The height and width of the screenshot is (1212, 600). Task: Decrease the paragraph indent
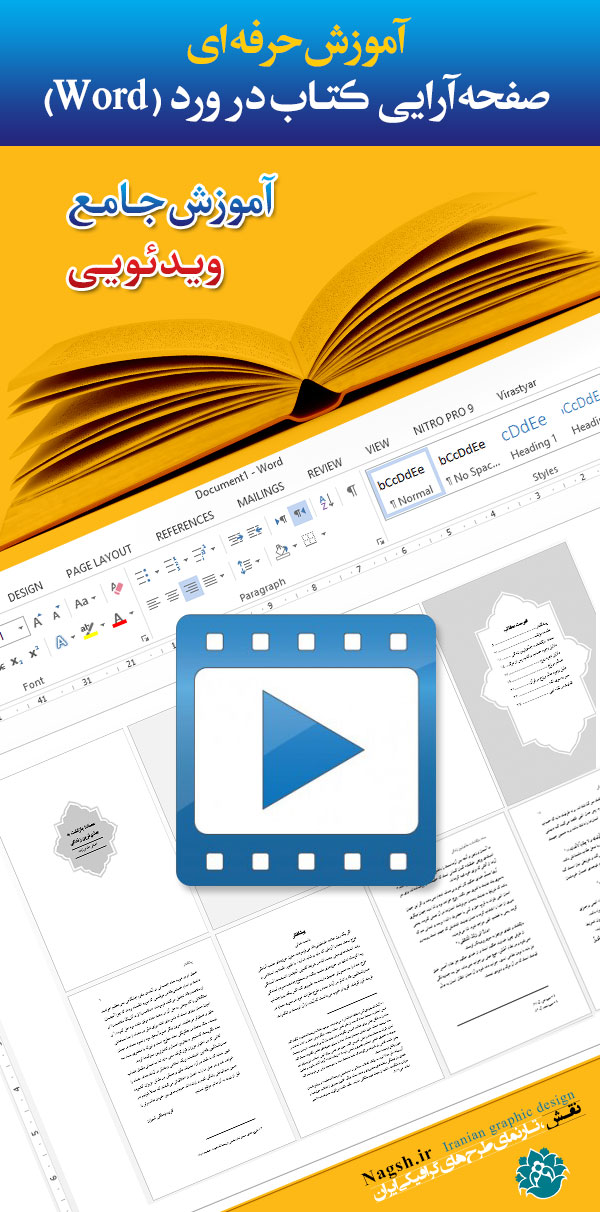click(x=235, y=537)
